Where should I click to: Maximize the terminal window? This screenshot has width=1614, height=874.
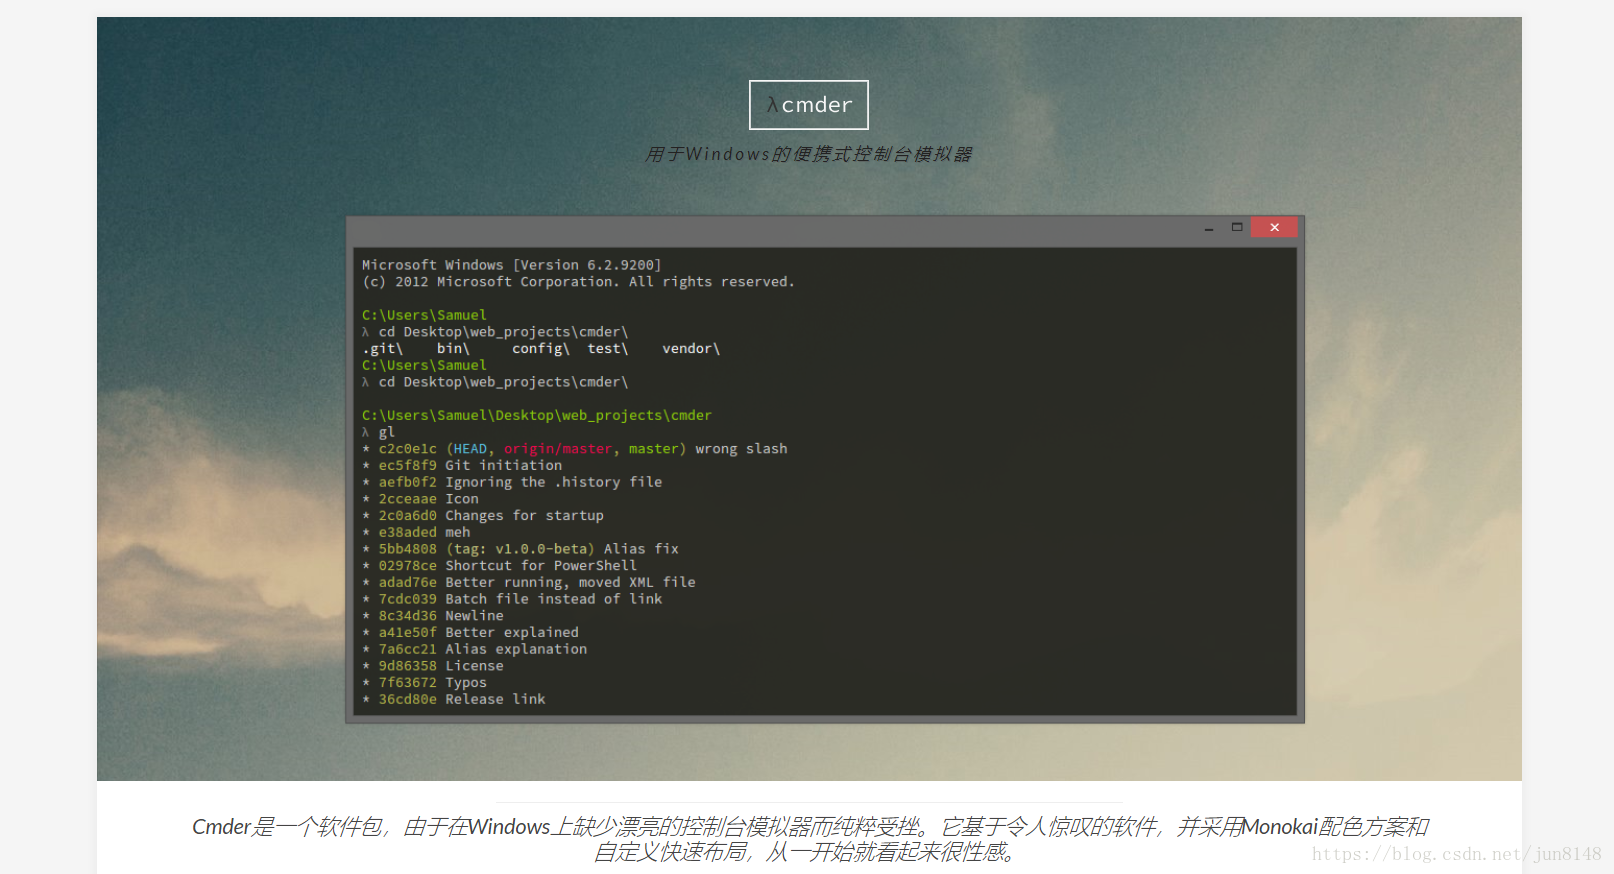pyautogui.click(x=1237, y=227)
